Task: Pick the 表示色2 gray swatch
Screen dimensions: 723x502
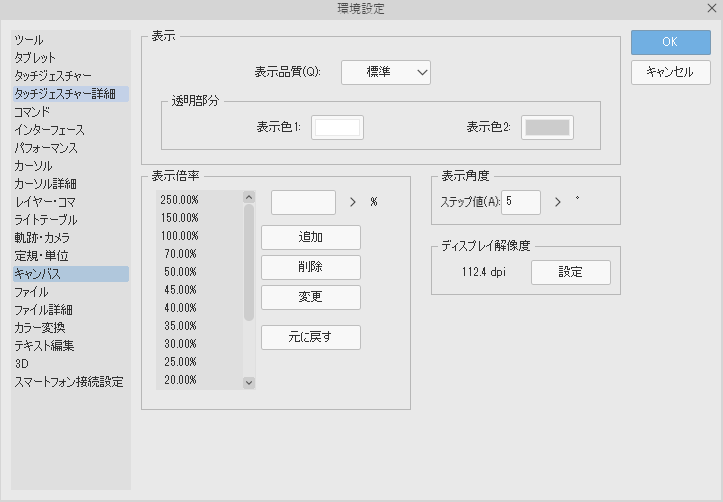Action: (x=547, y=128)
